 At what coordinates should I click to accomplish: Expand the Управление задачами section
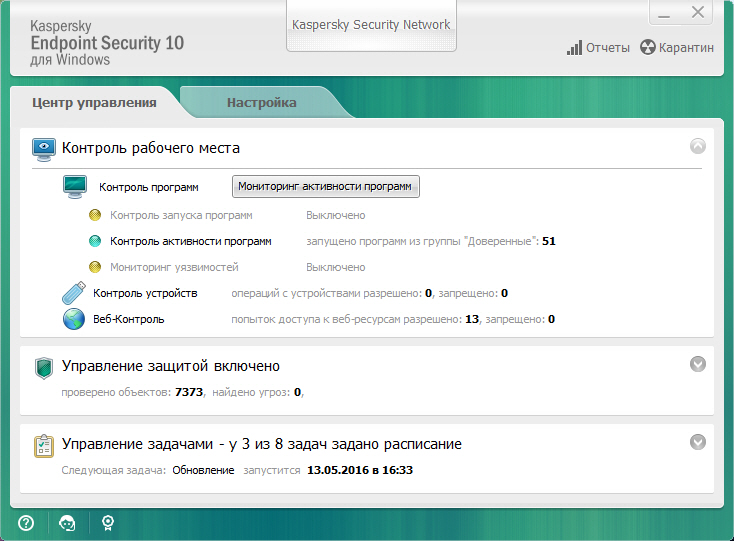698,441
